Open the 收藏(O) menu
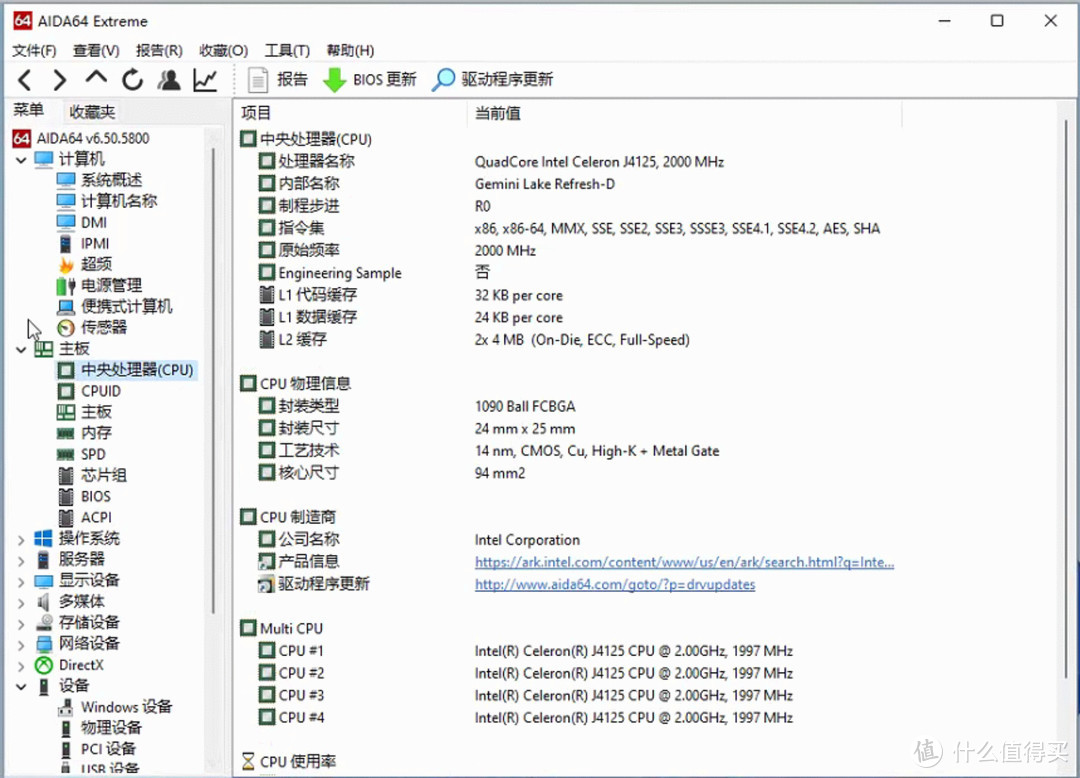 click(223, 50)
